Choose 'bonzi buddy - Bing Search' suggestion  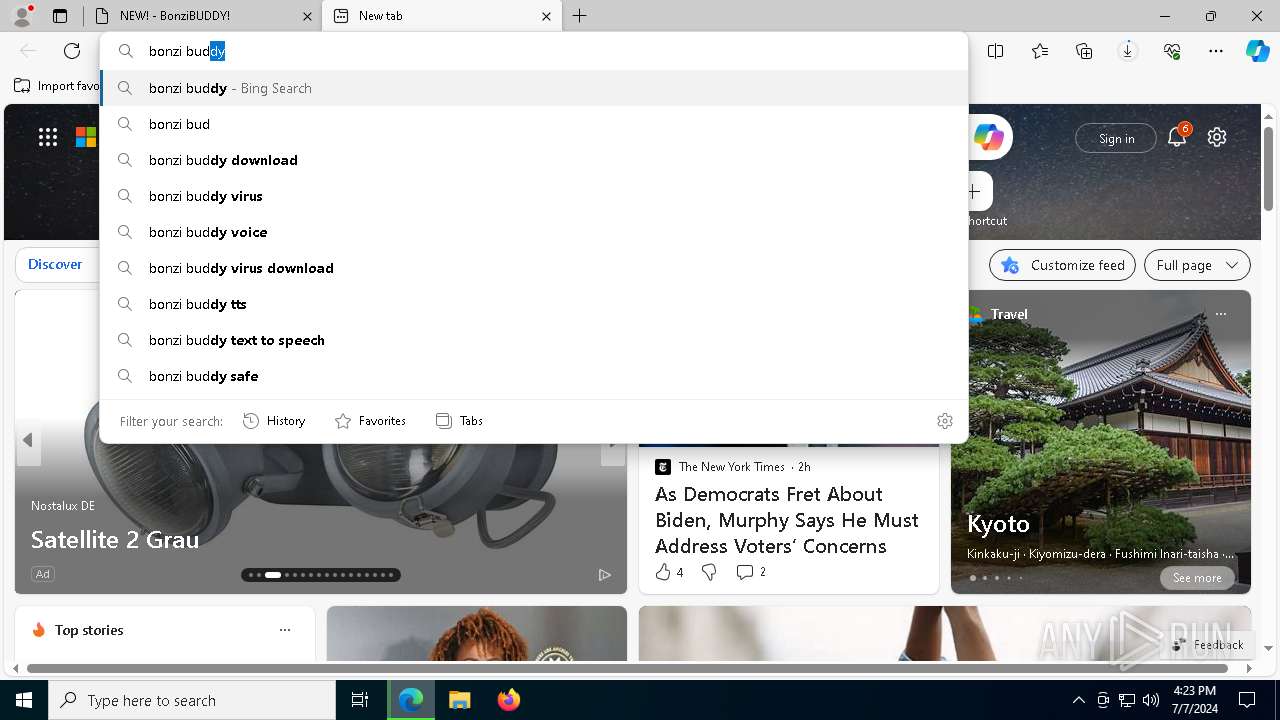pyautogui.click(x=534, y=88)
